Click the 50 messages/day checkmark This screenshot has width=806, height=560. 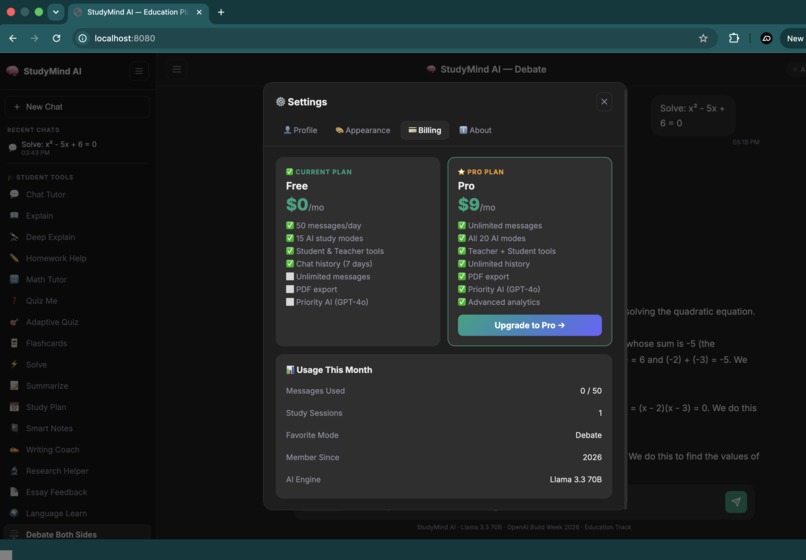click(290, 225)
